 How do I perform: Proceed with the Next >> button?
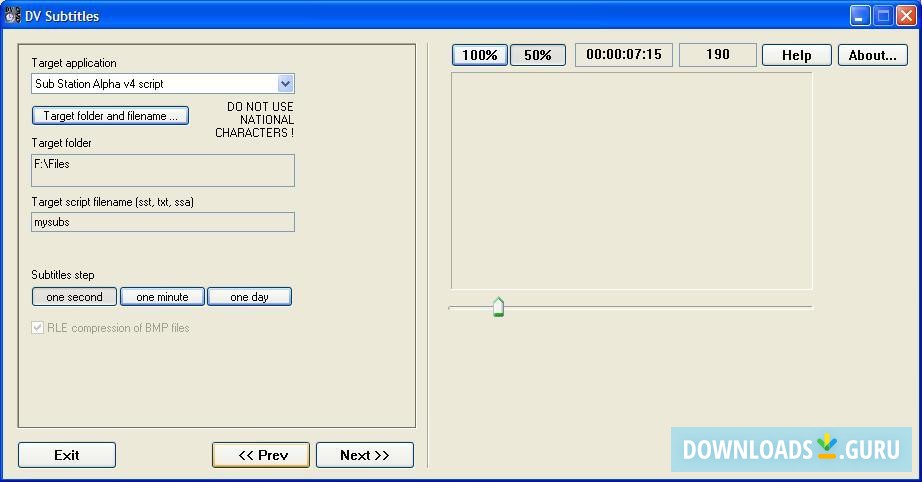coord(365,455)
